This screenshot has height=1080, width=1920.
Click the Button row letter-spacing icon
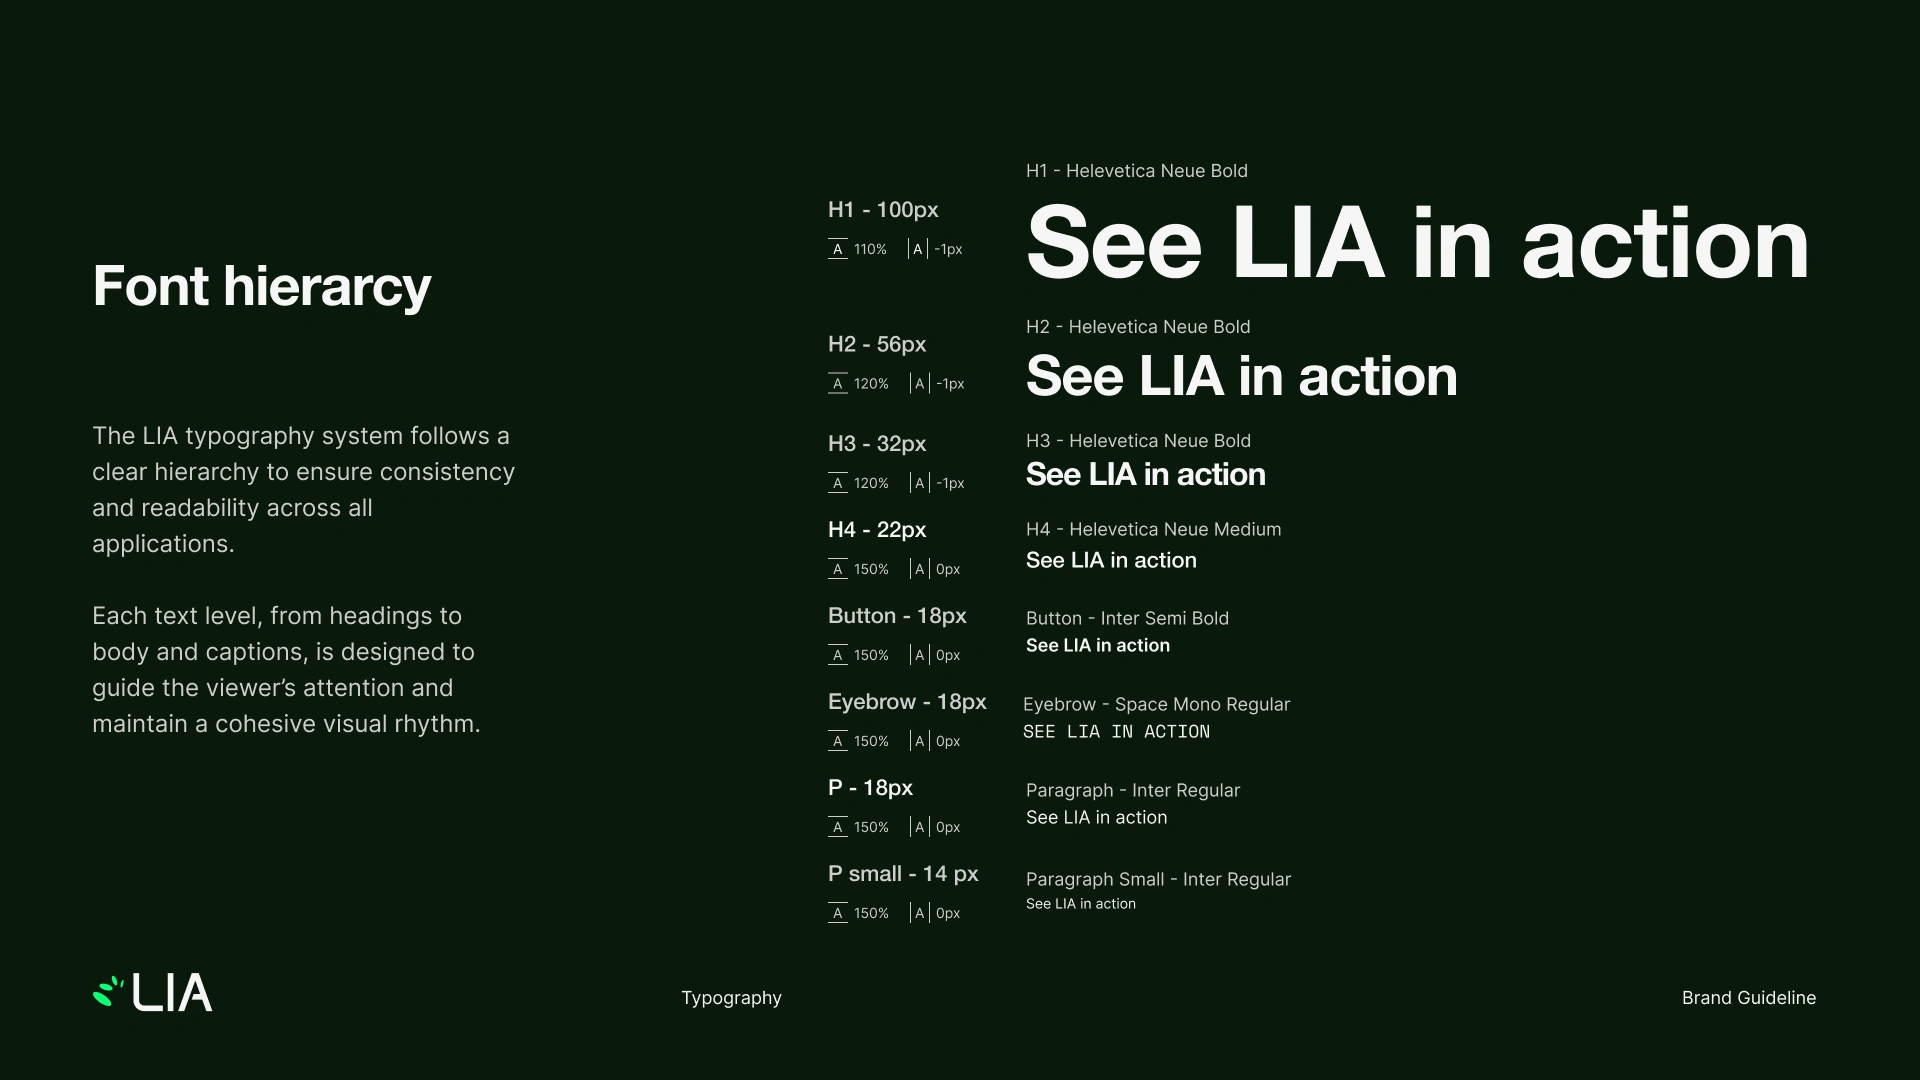[919, 655]
